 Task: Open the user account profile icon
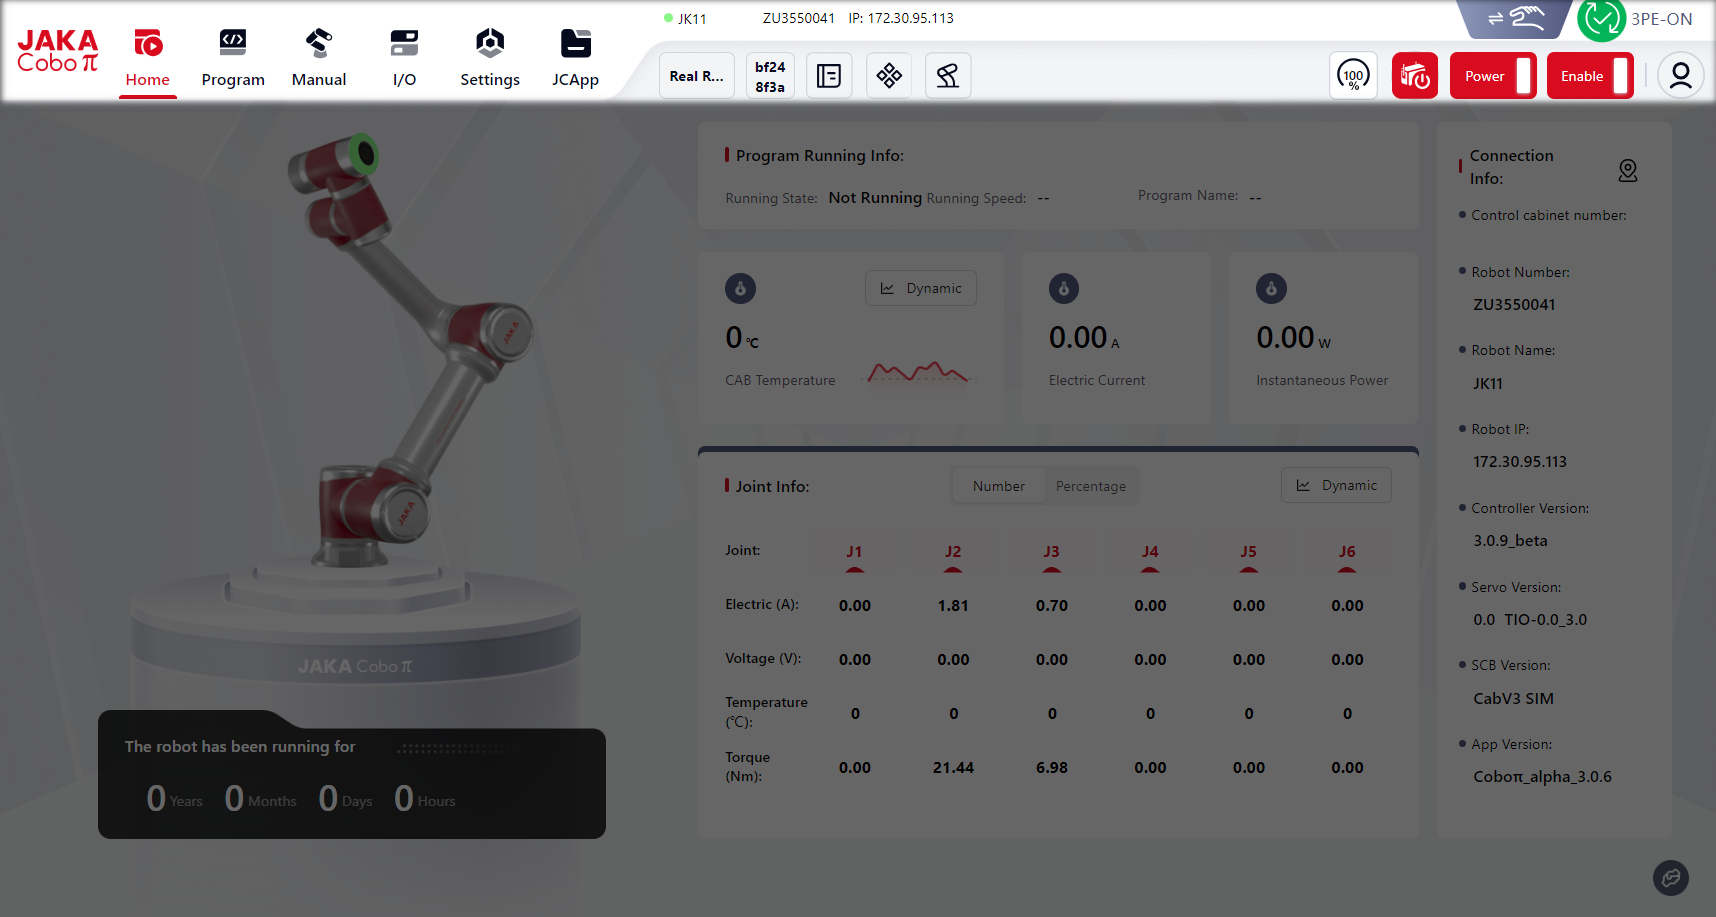[1680, 76]
